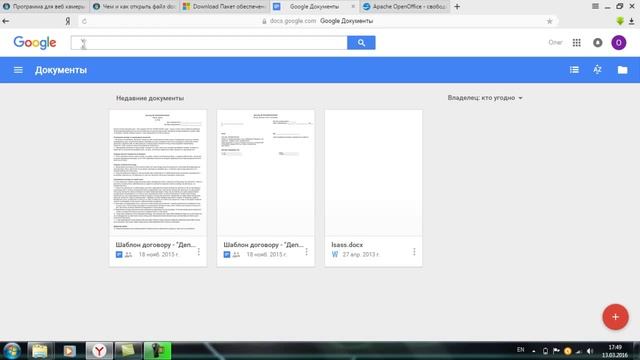
Task: Open the AZ sort options
Action: [597, 70]
